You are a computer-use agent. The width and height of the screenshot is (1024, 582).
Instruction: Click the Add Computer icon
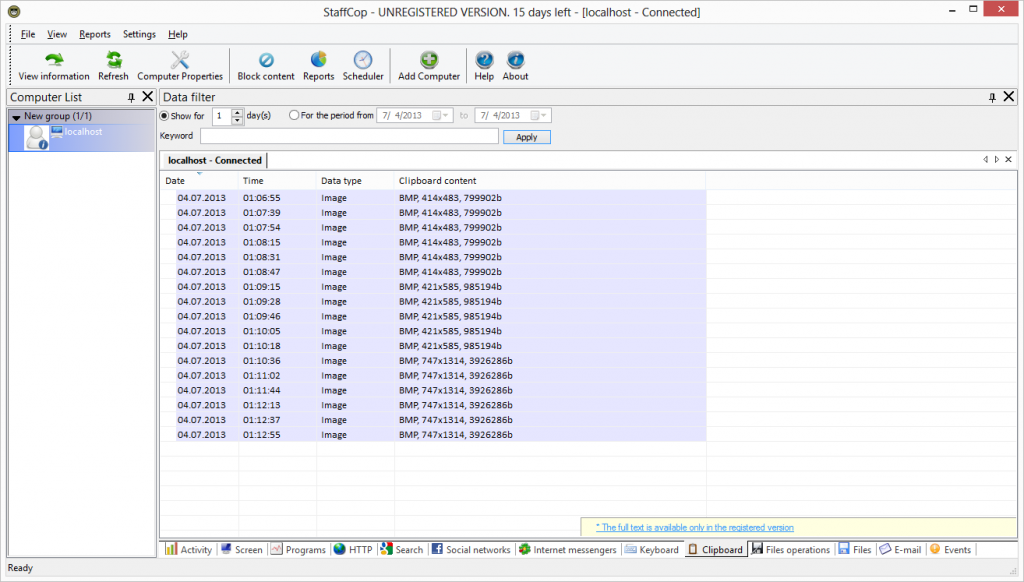pos(429,66)
